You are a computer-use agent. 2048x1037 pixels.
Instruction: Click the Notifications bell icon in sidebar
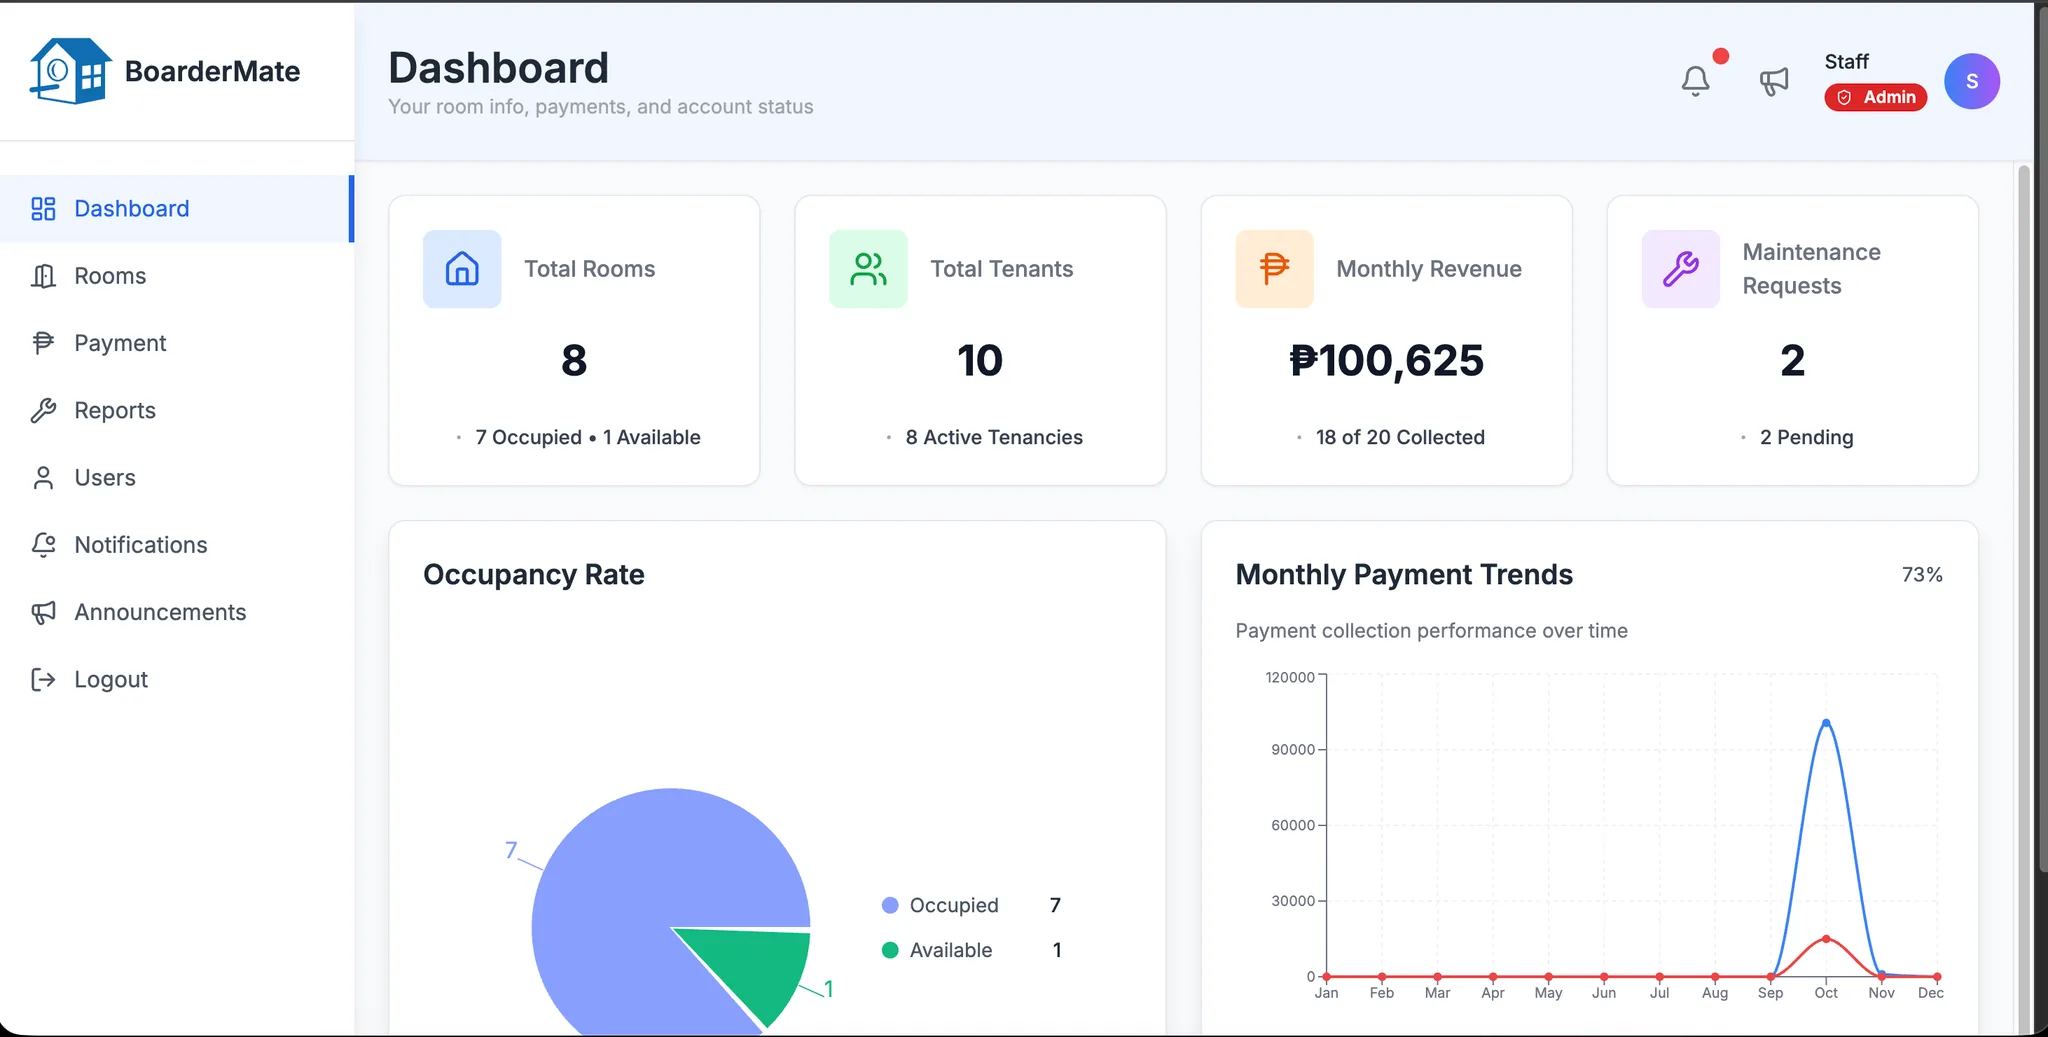43,545
